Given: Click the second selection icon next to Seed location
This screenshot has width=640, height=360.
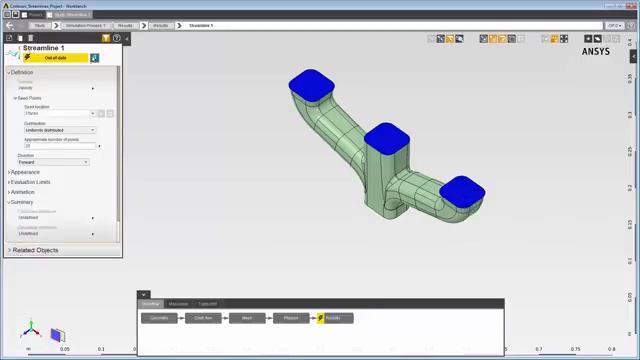Looking at the screenshot, I should [110, 113].
